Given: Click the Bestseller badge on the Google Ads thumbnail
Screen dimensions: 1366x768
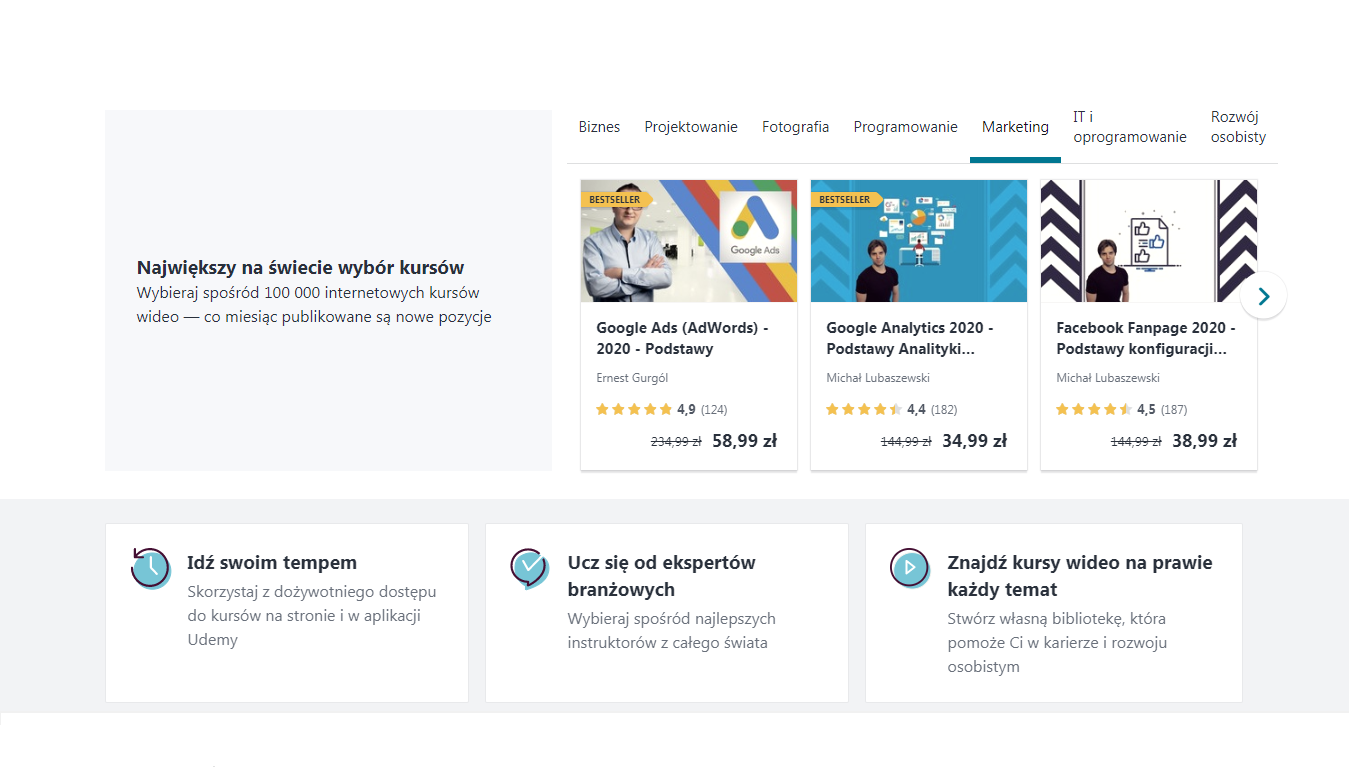Looking at the screenshot, I should pos(616,200).
